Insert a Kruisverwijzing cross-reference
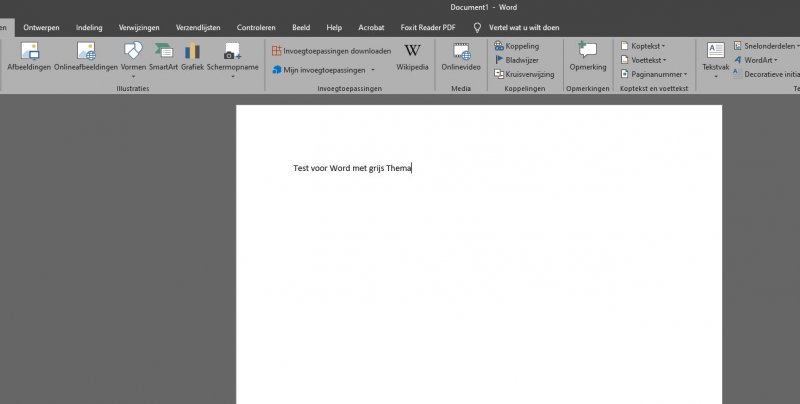Screen dimensions: 800x404 (523, 74)
